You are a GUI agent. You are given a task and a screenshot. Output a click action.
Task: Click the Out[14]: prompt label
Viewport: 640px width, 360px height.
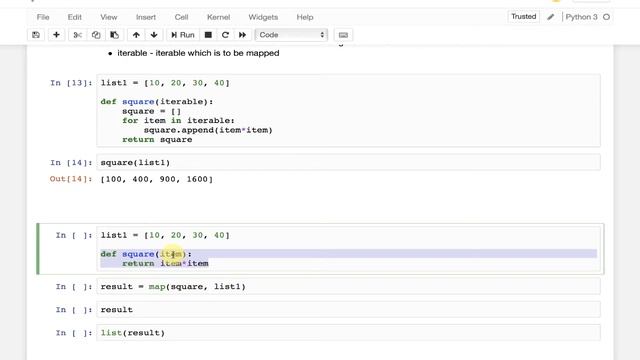coord(71,179)
